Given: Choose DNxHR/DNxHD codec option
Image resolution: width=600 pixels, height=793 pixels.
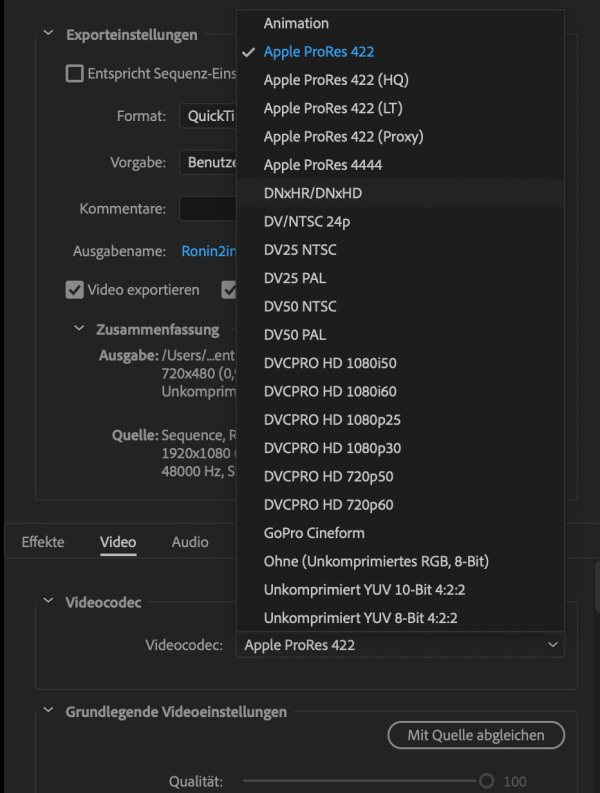Looking at the screenshot, I should [400, 193].
